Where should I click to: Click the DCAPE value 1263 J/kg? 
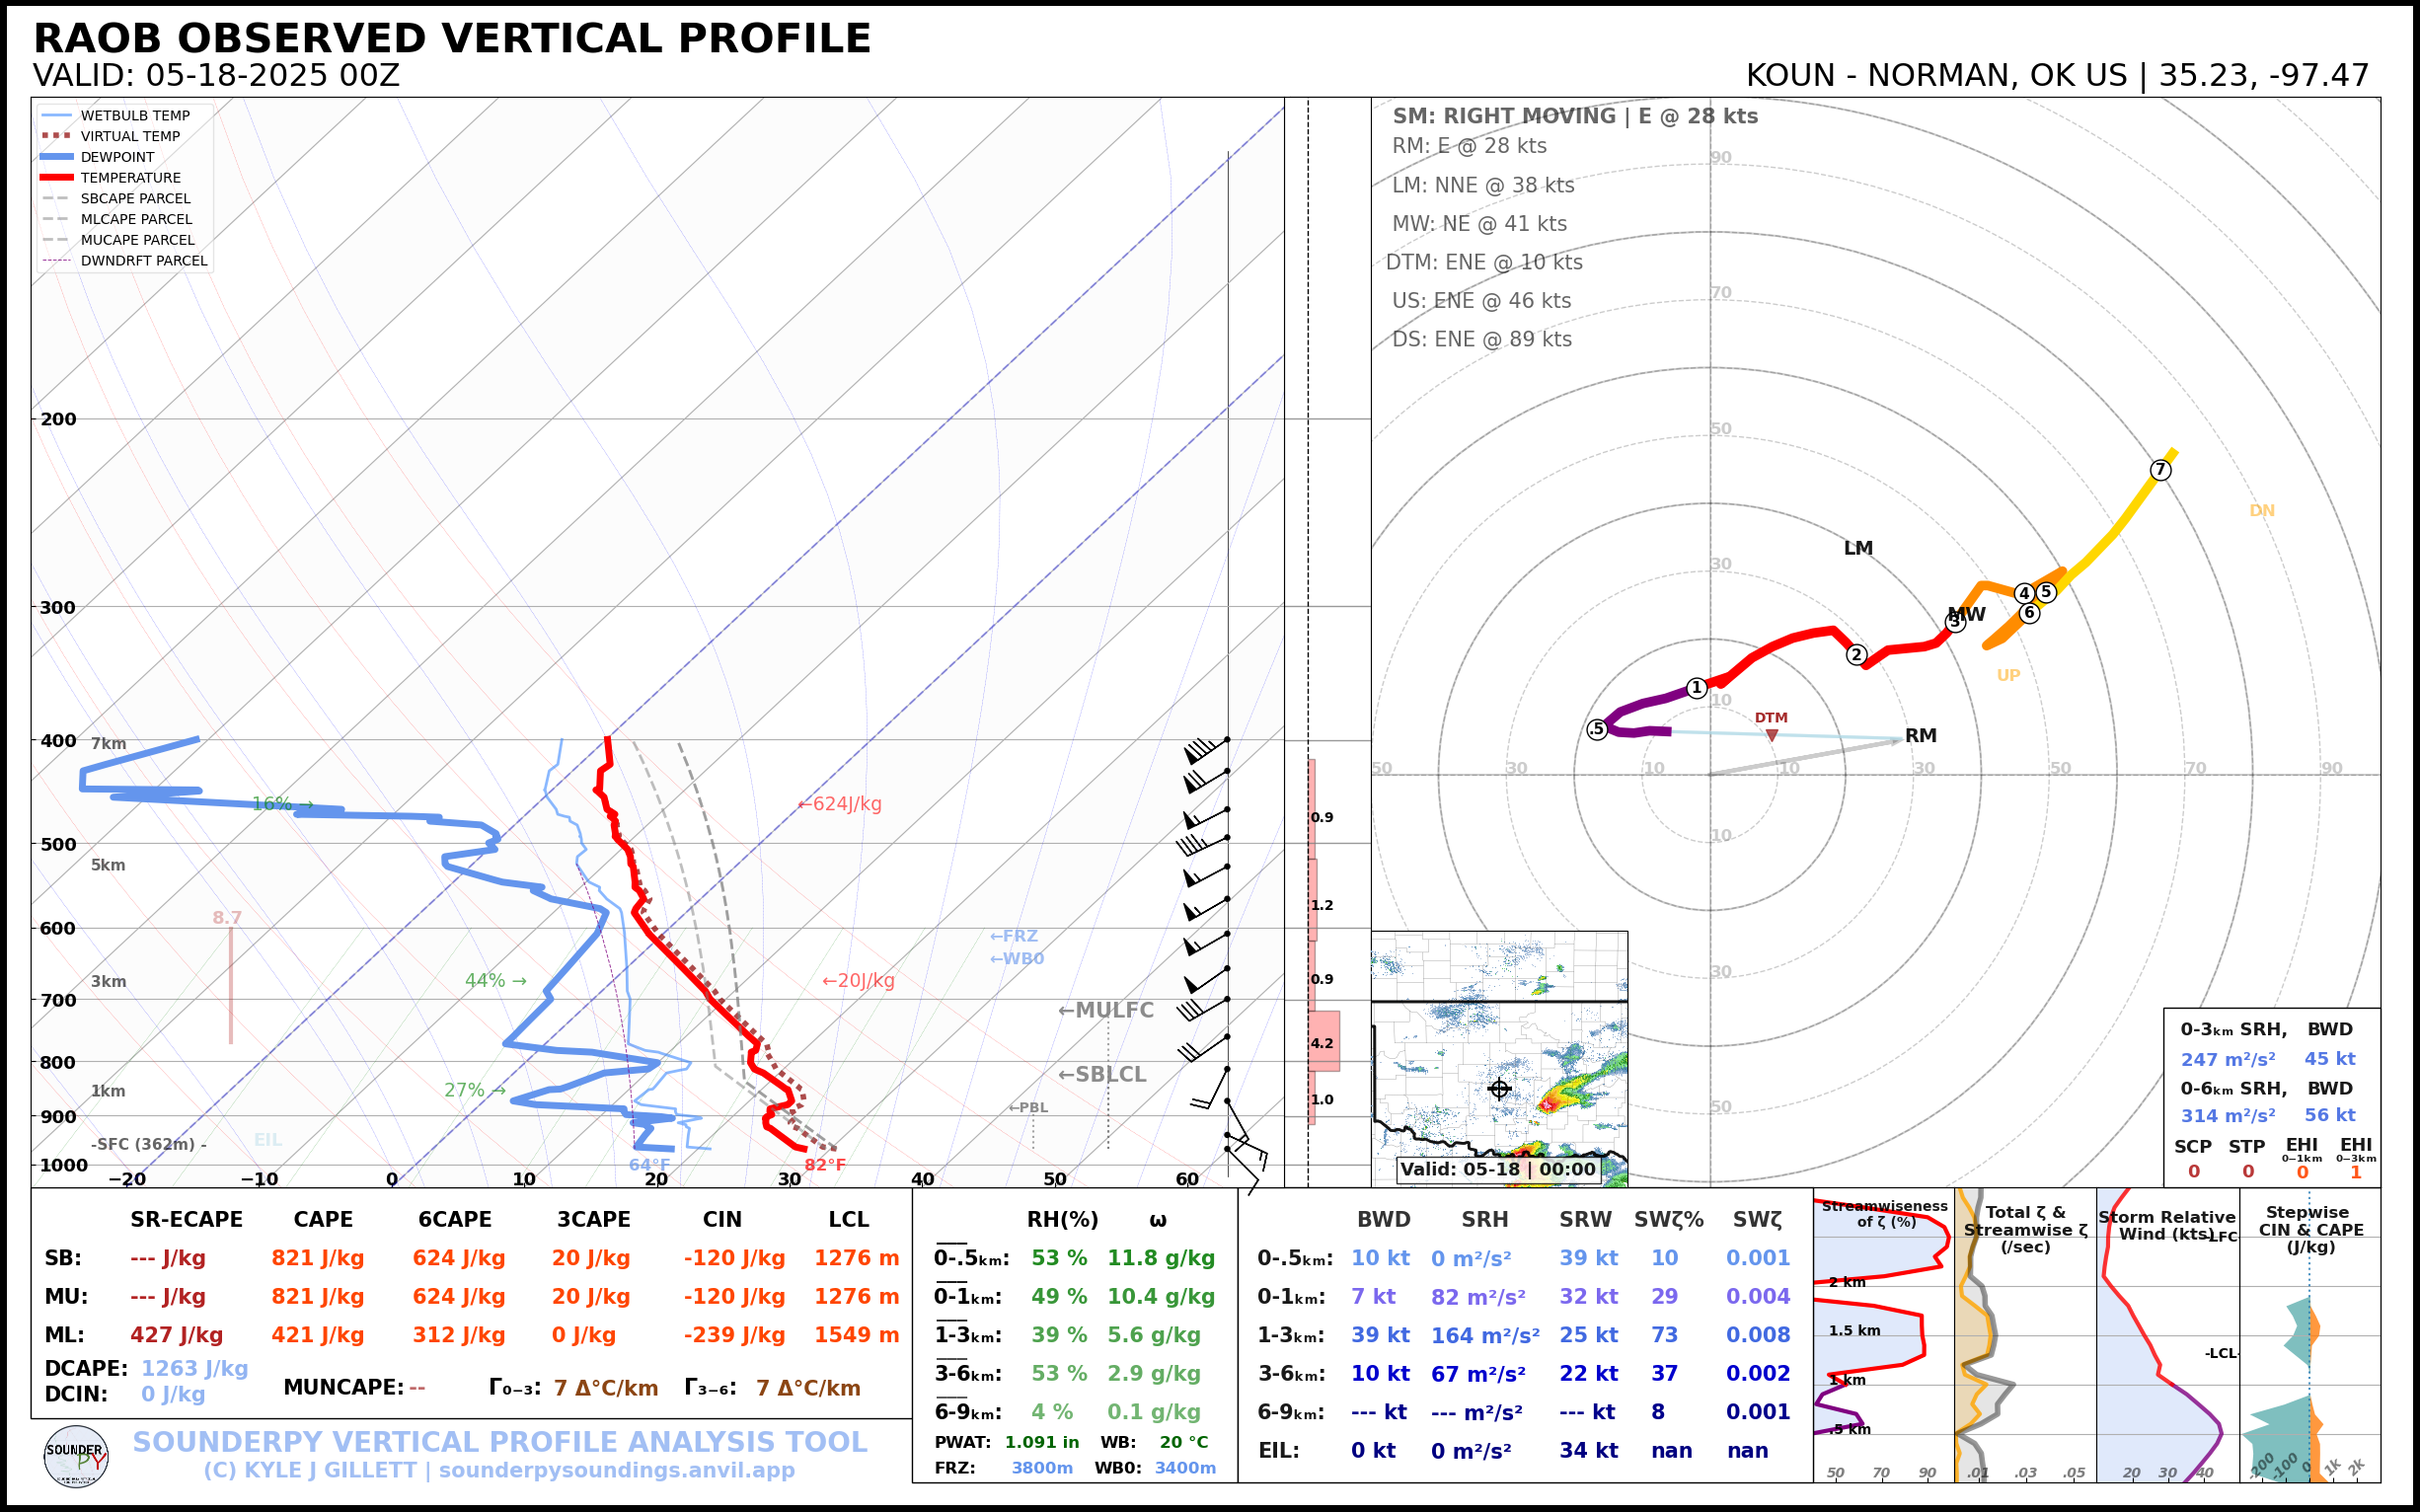point(194,1368)
